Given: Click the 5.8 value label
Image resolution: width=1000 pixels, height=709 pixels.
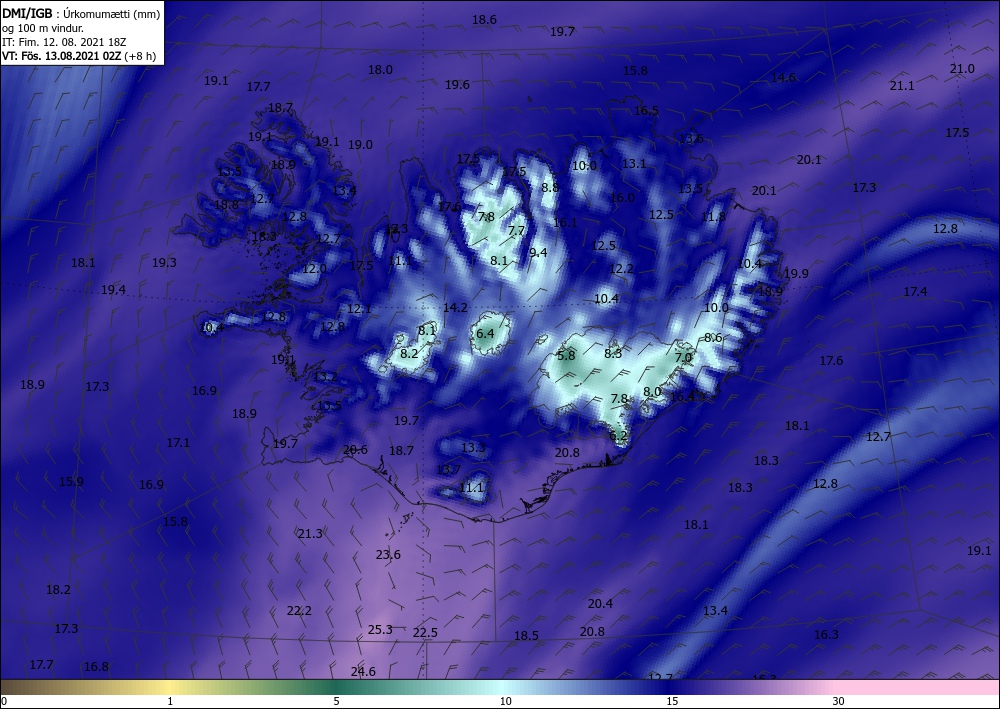Looking at the screenshot, I should coord(566,355).
